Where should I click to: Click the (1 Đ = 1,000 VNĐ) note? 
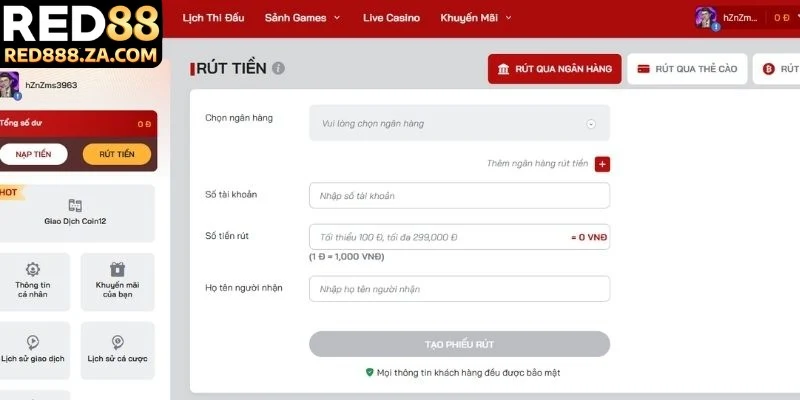346,257
